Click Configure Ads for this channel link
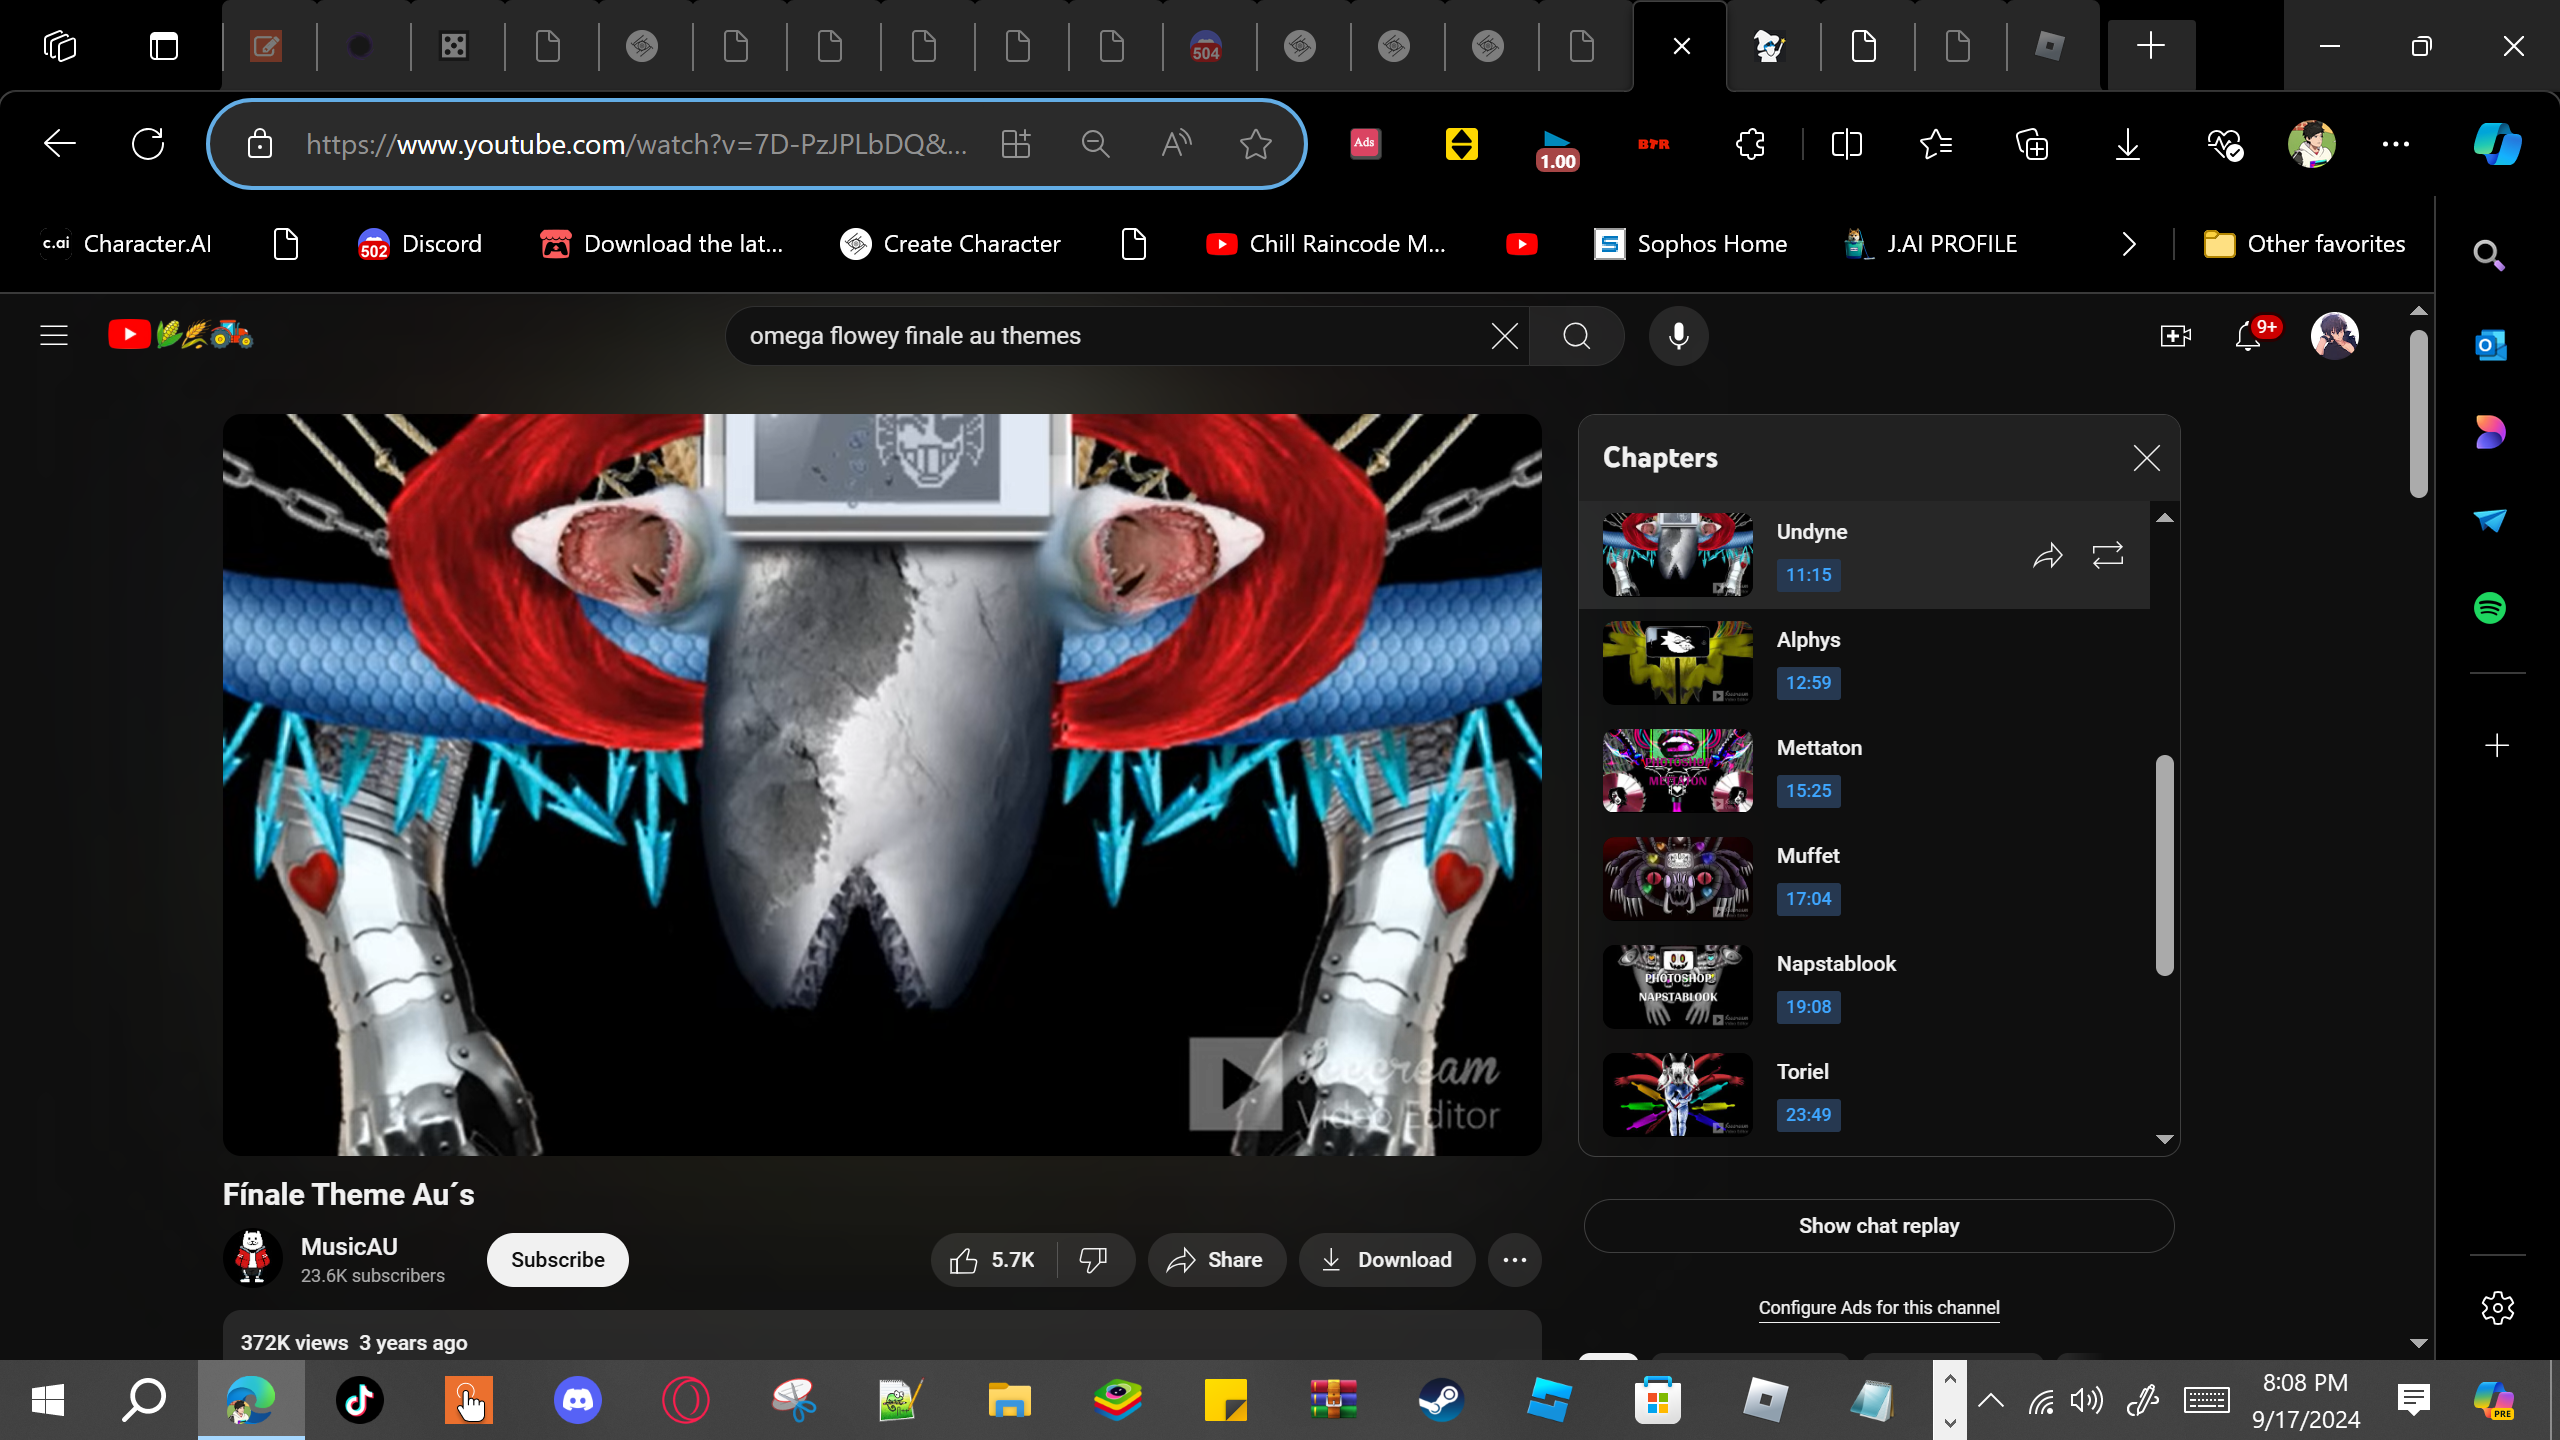2560x1440 pixels. 1878,1308
